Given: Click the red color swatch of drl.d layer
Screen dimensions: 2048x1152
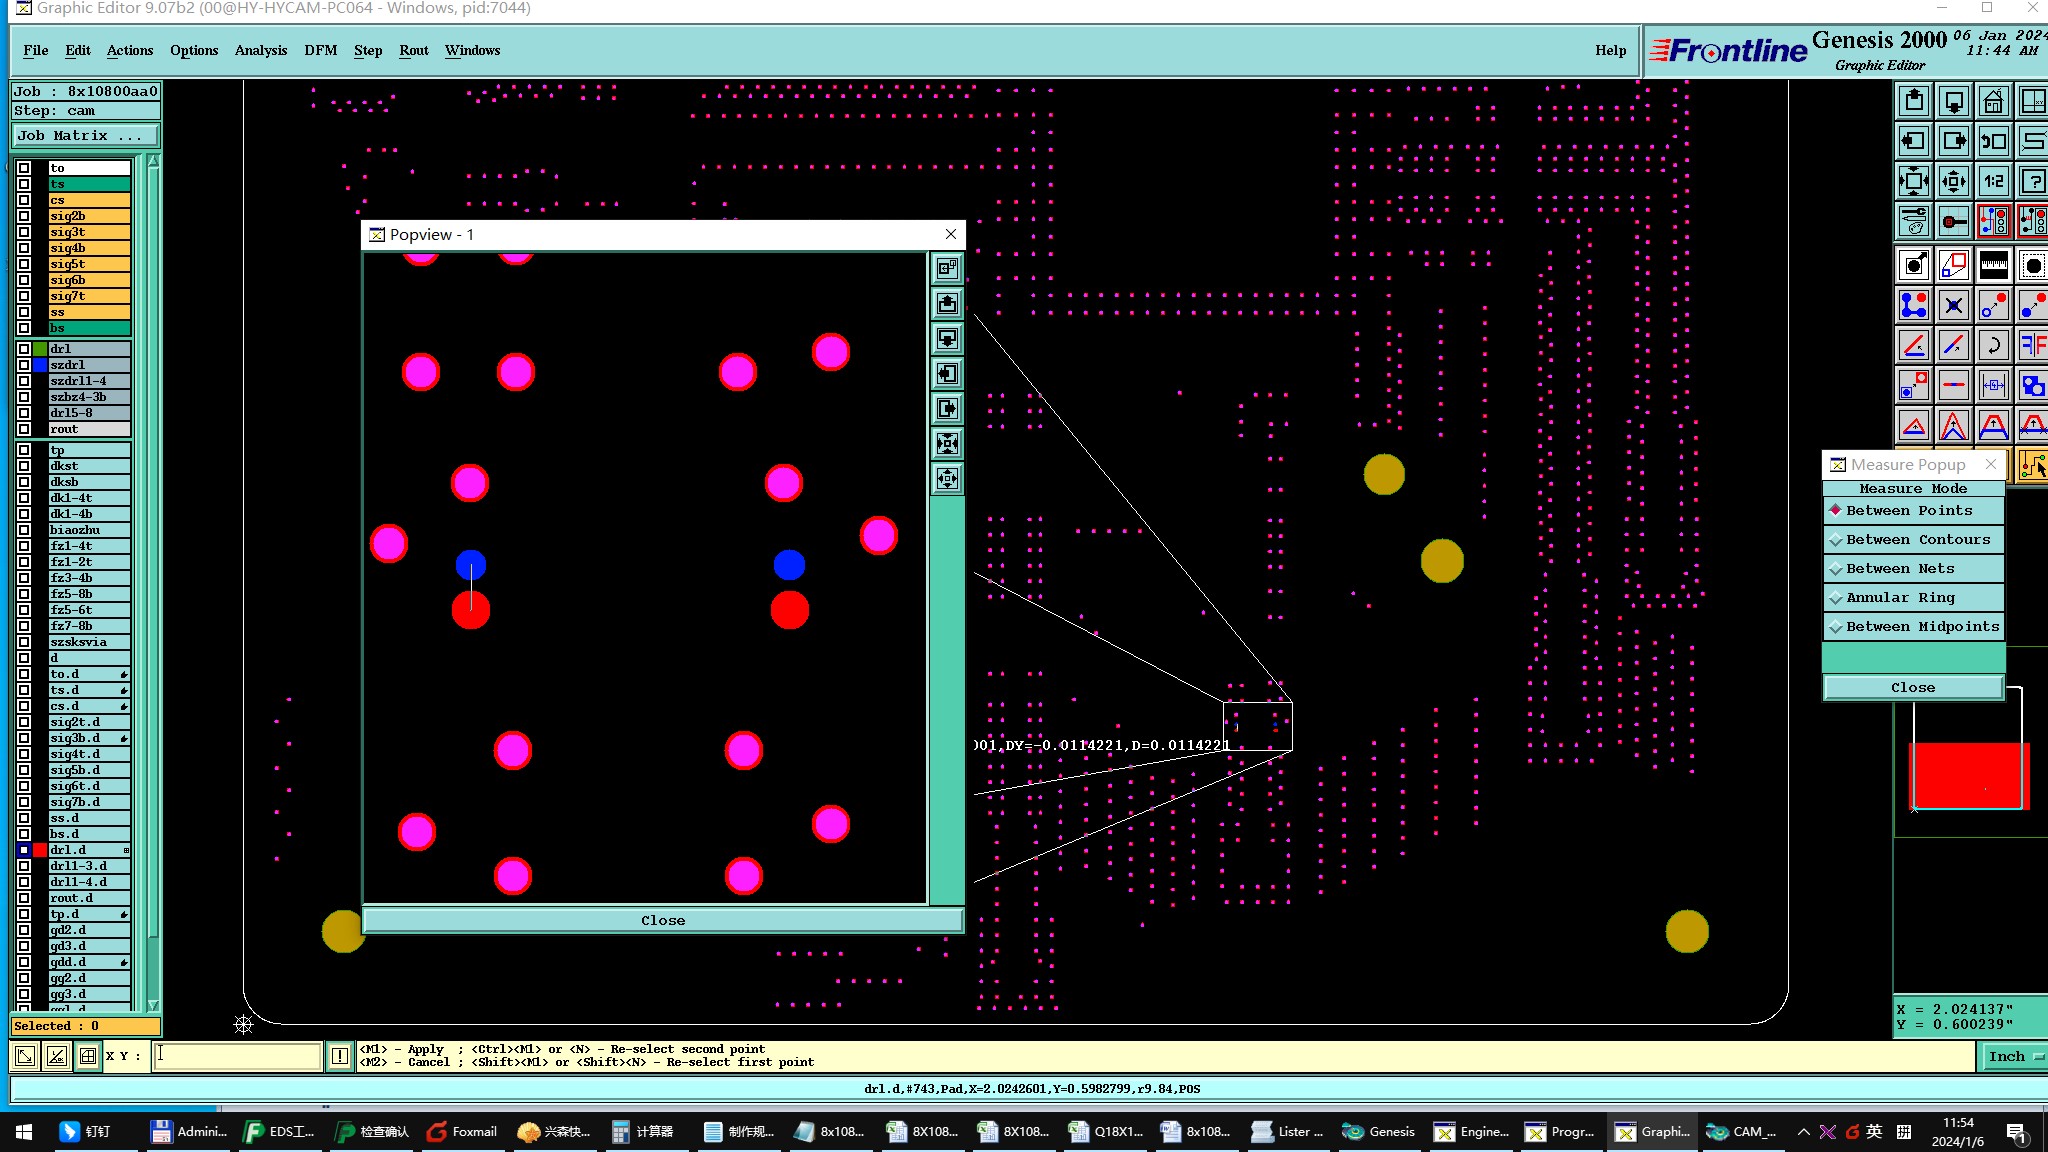Looking at the screenshot, I should (40, 850).
